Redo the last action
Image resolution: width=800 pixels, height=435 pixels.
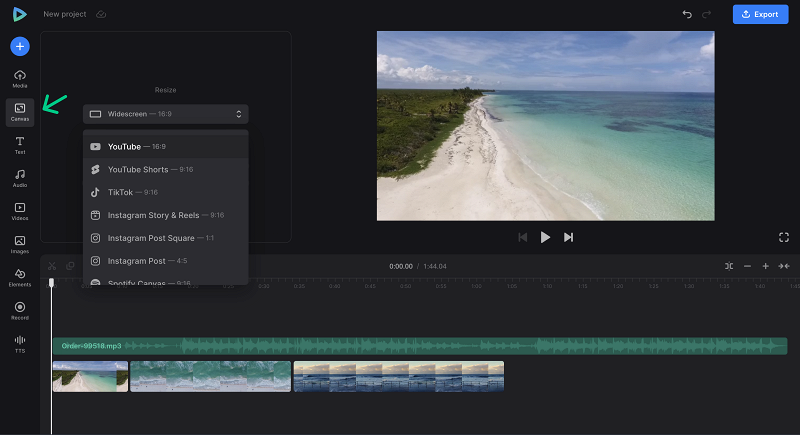pyautogui.click(x=707, y=14)
